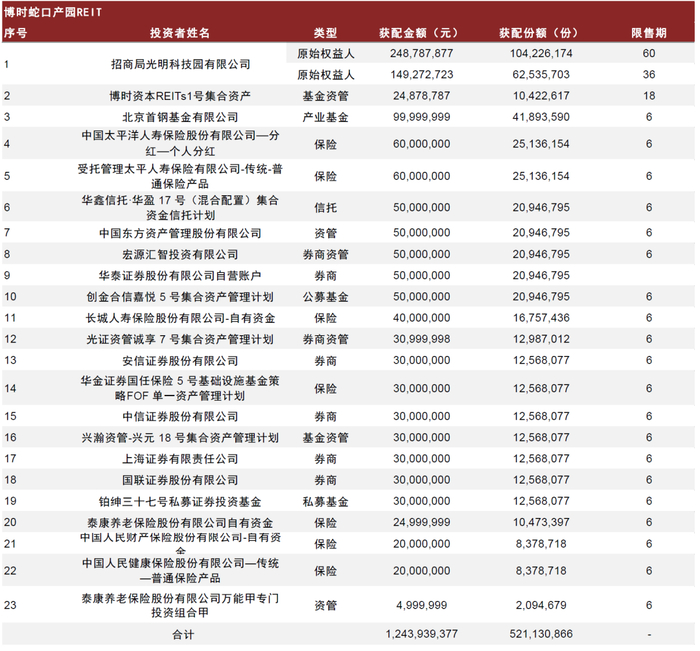Select 兴瀚资管-兴元 18 号集合资产管理计划
700x651 pixels.
pos(180,438)
